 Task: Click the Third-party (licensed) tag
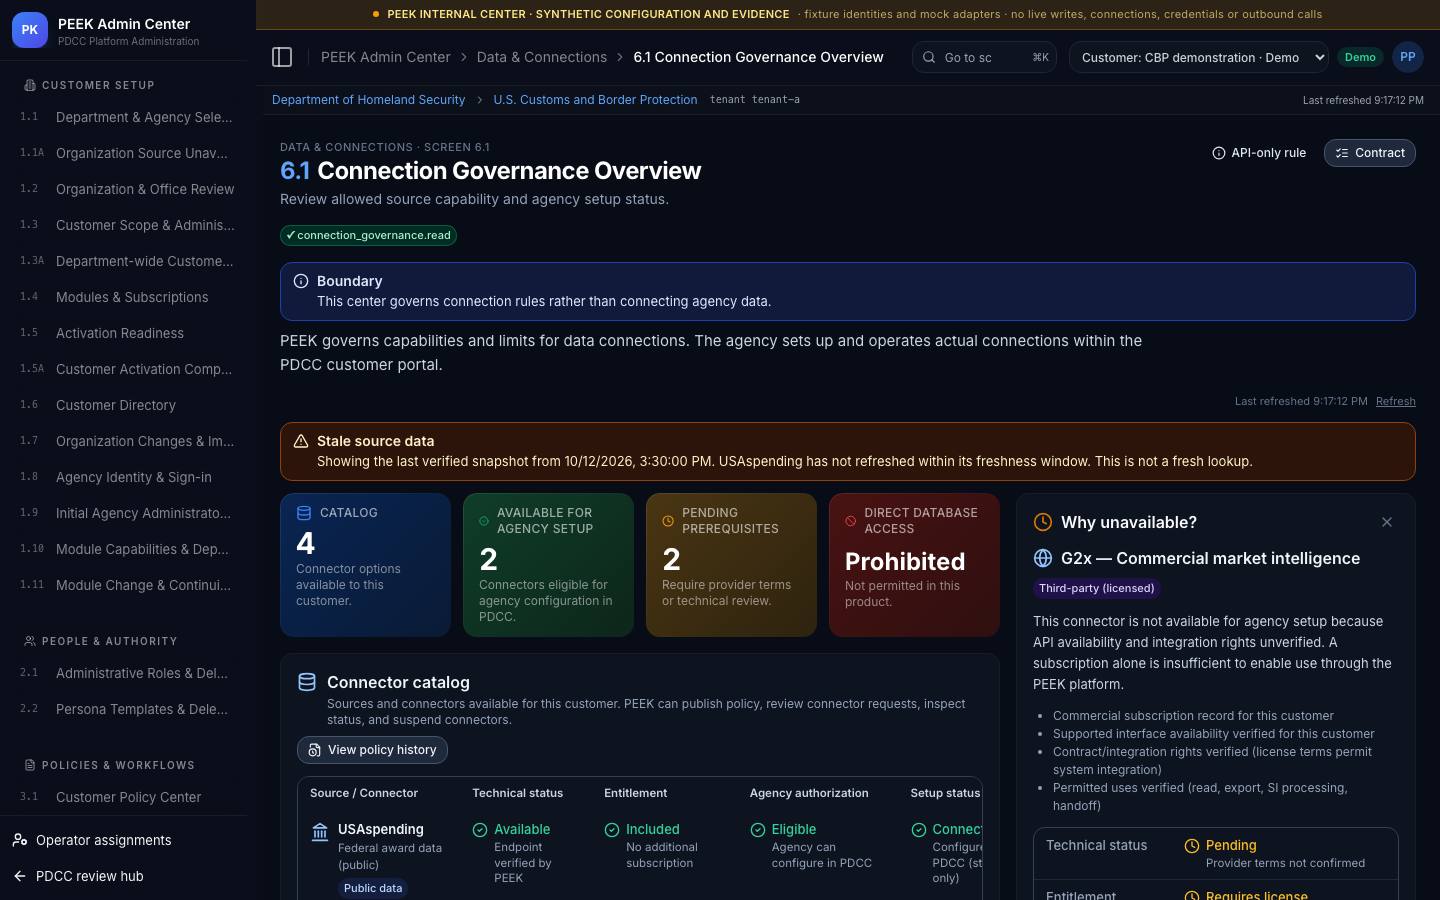[x=1096, y=588]
